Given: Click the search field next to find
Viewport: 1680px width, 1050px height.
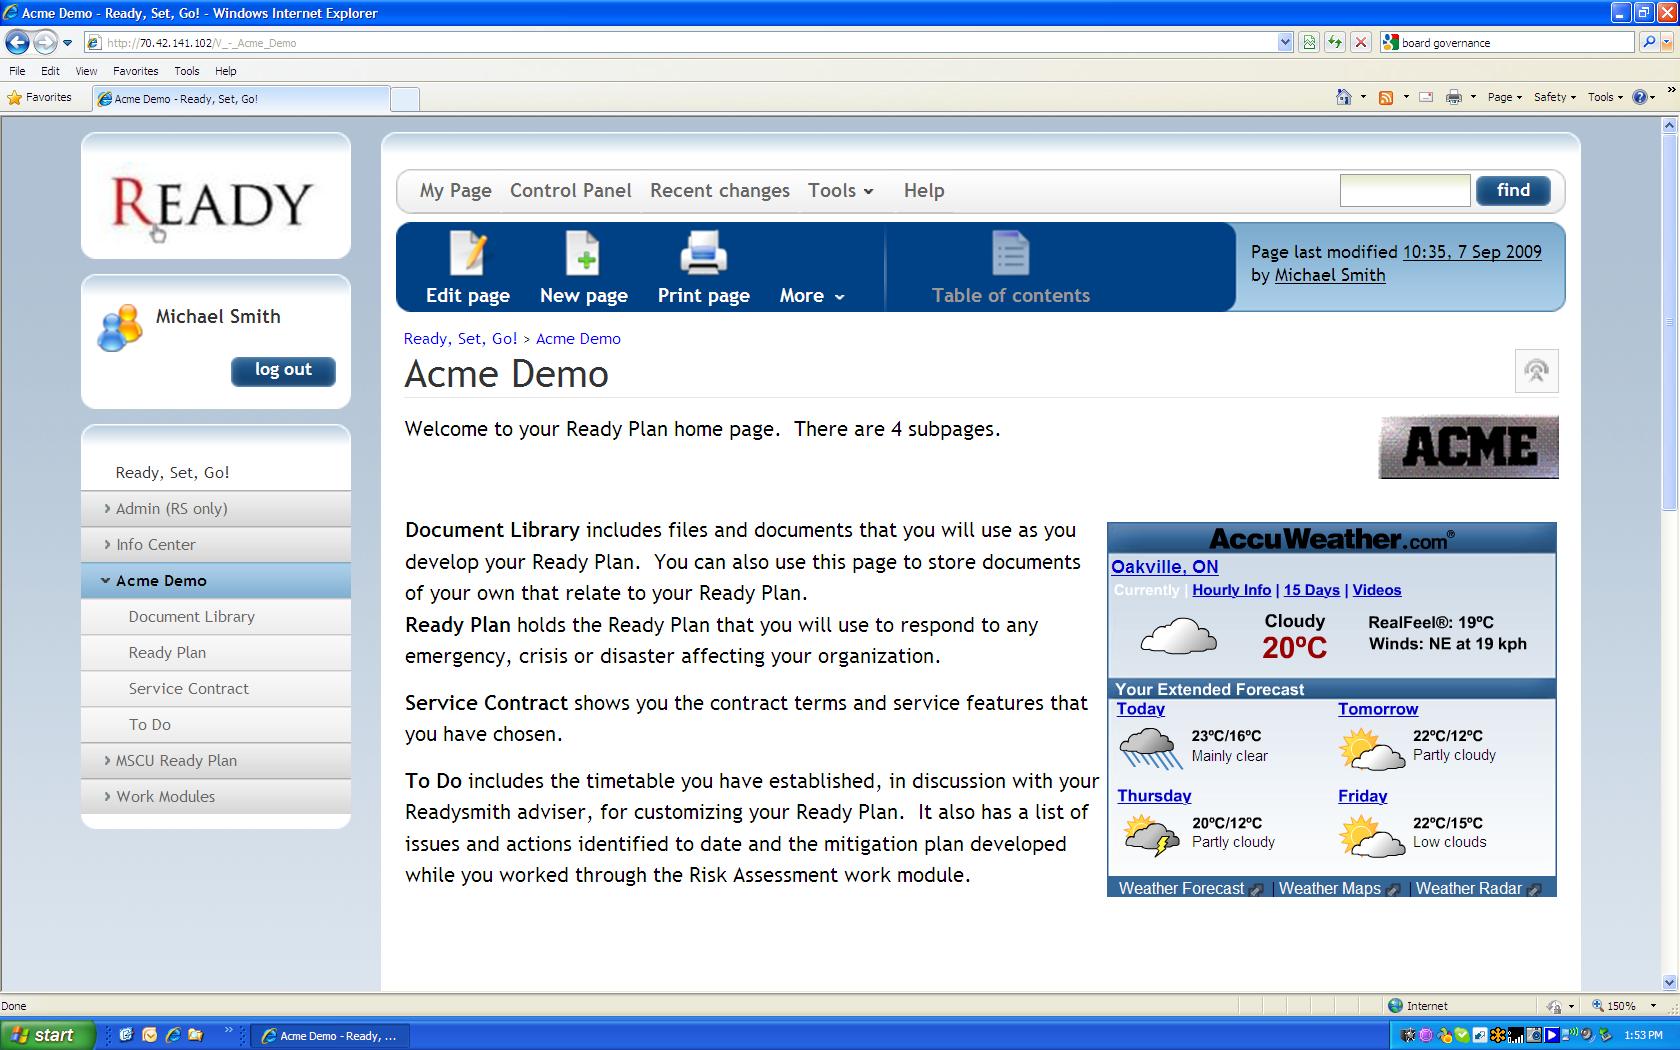Looking at the screenshot, I should click(x=1404, y=191).
